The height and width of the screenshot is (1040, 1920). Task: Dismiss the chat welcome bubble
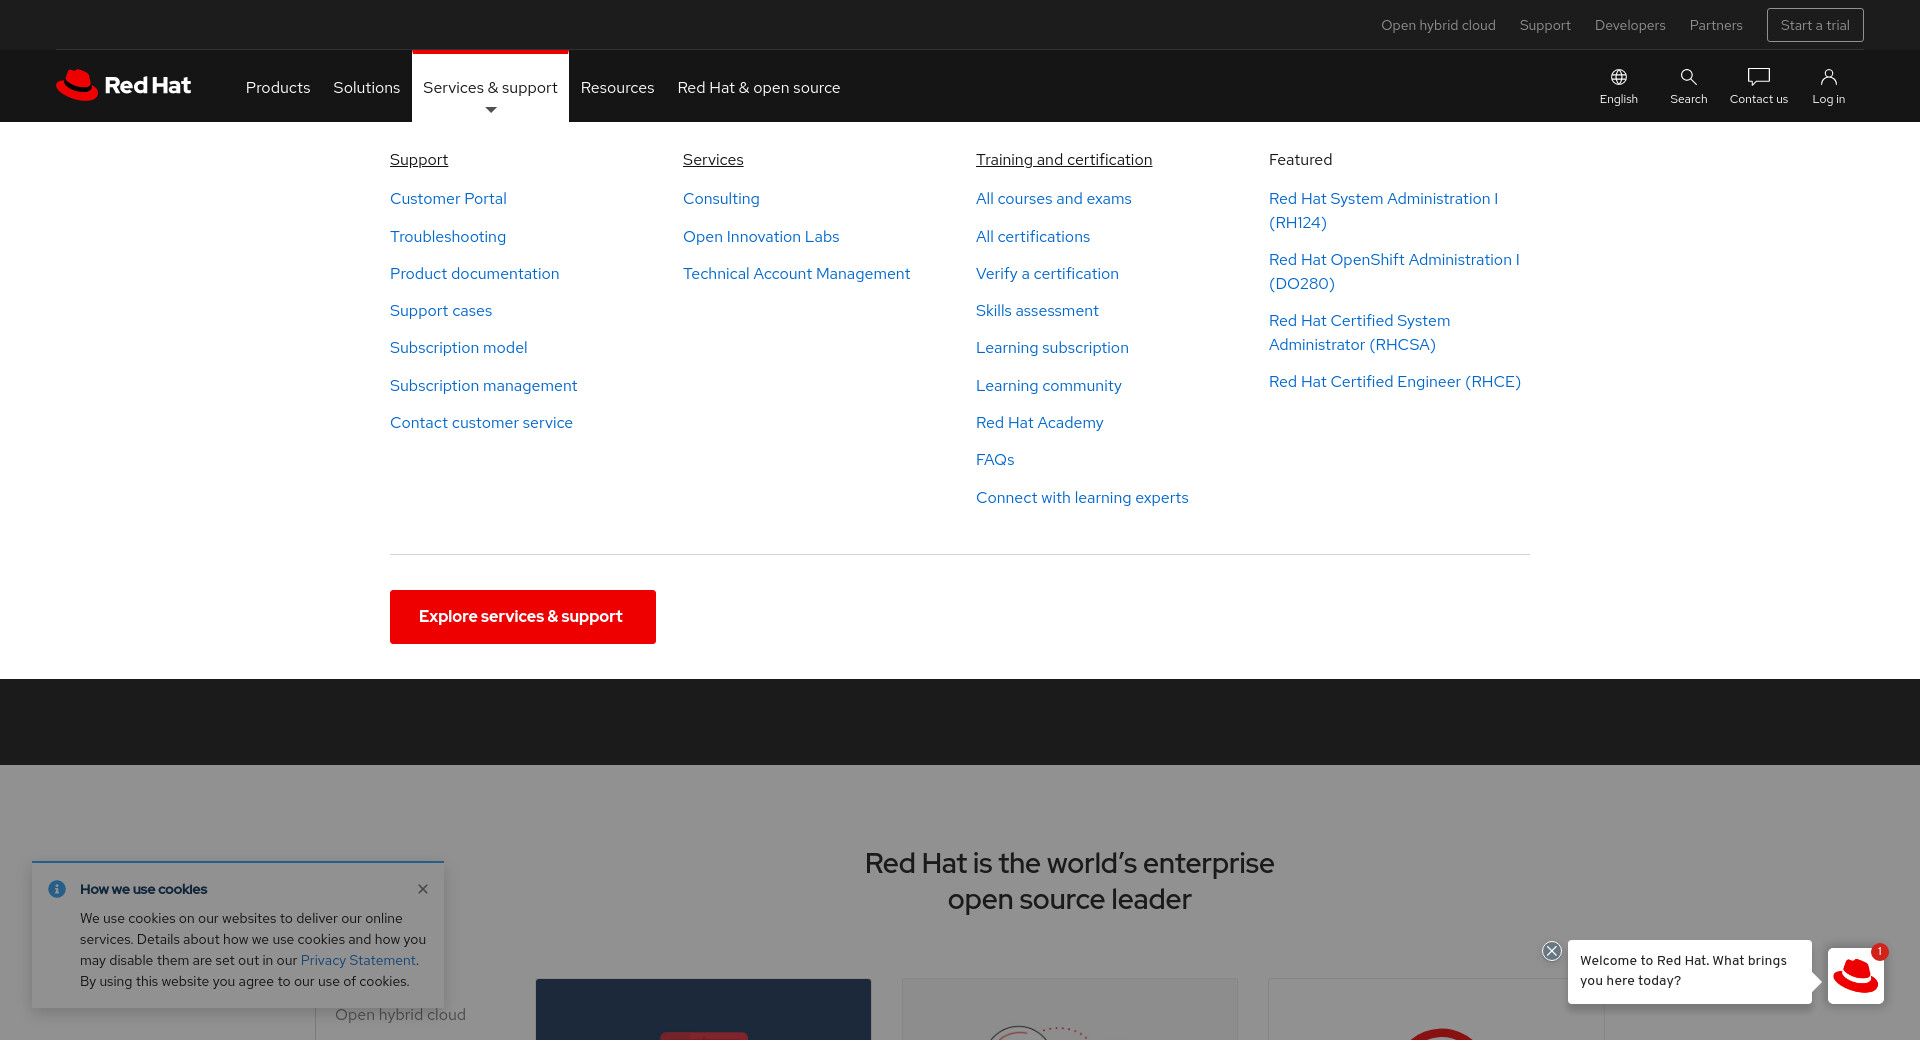pyautogui.click(x=1551, y=951)
